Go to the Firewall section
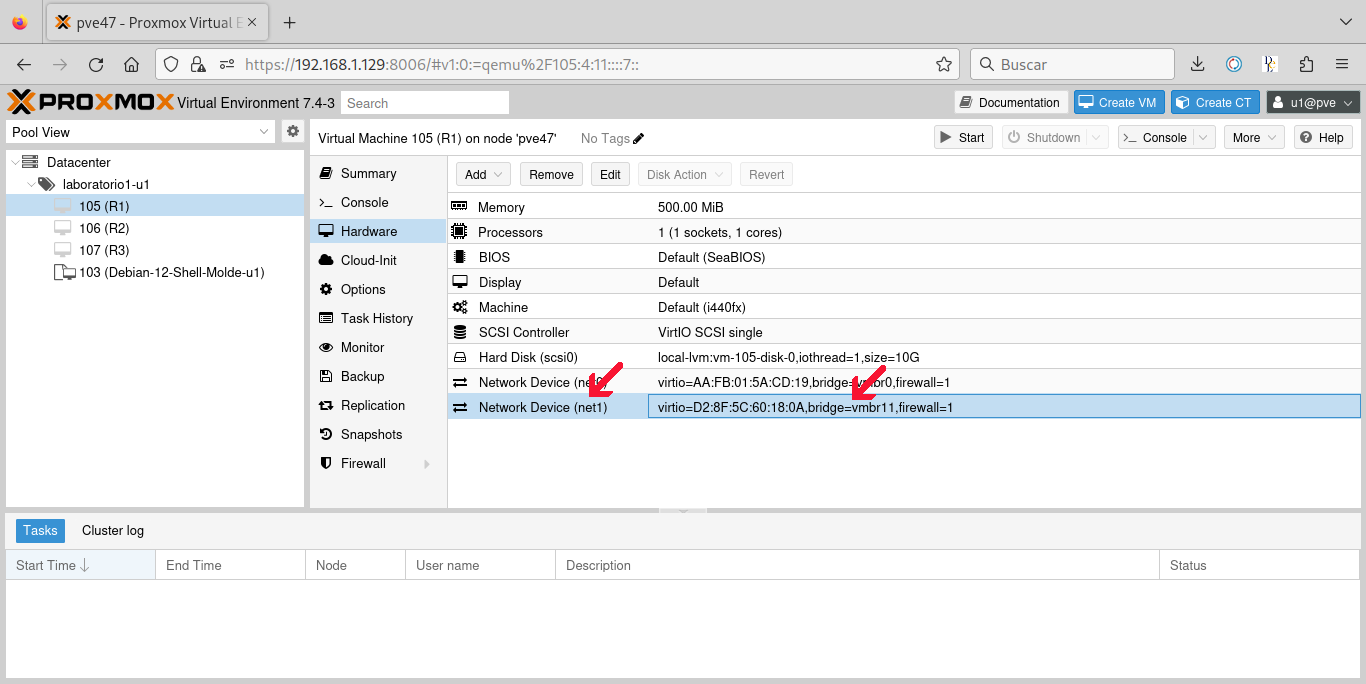Image resolution: width=1366 pixels, height=684 pixels. (378, 463)
